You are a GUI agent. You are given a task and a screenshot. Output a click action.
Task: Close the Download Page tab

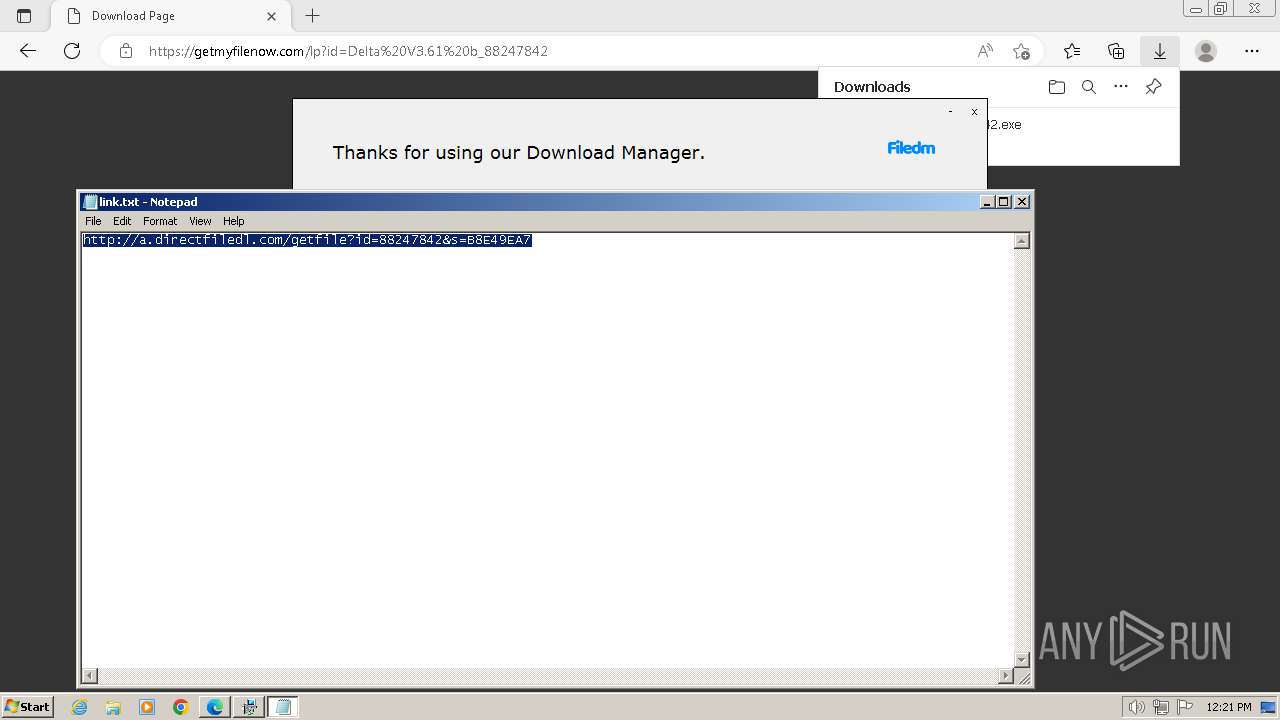[272, 16]
